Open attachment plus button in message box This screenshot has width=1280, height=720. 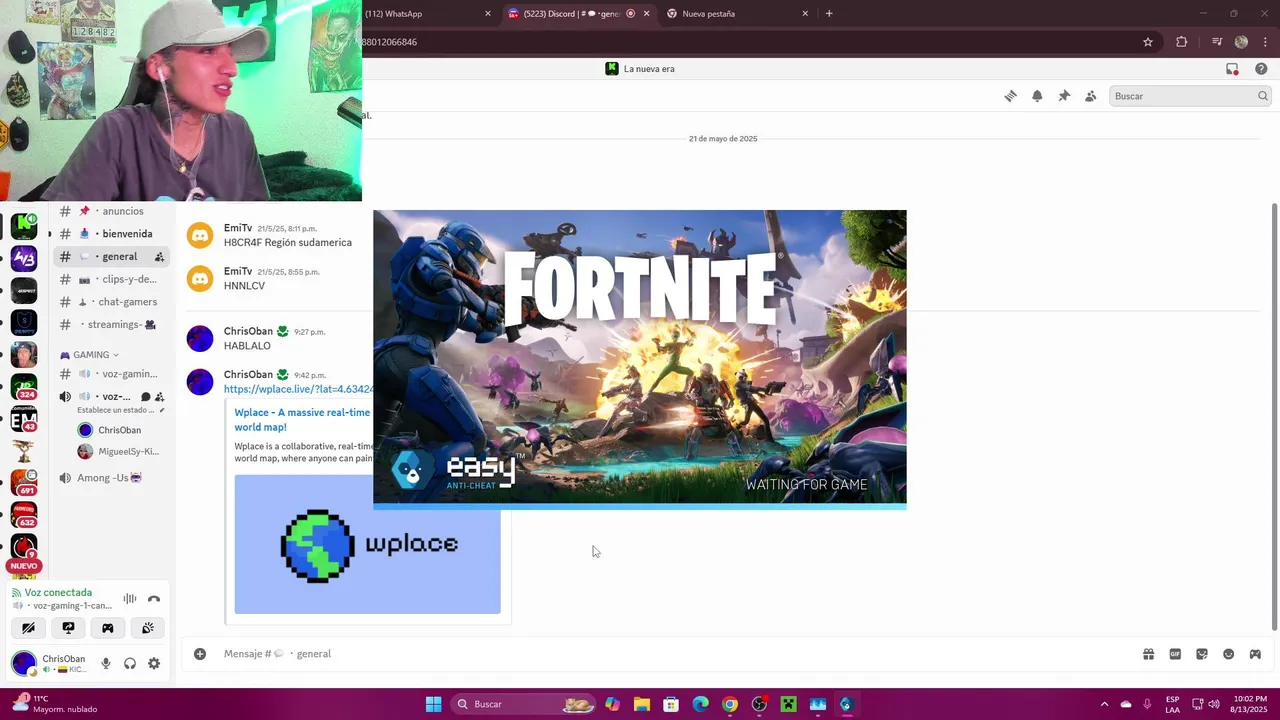pyautogui.click(x=200, y=654)
